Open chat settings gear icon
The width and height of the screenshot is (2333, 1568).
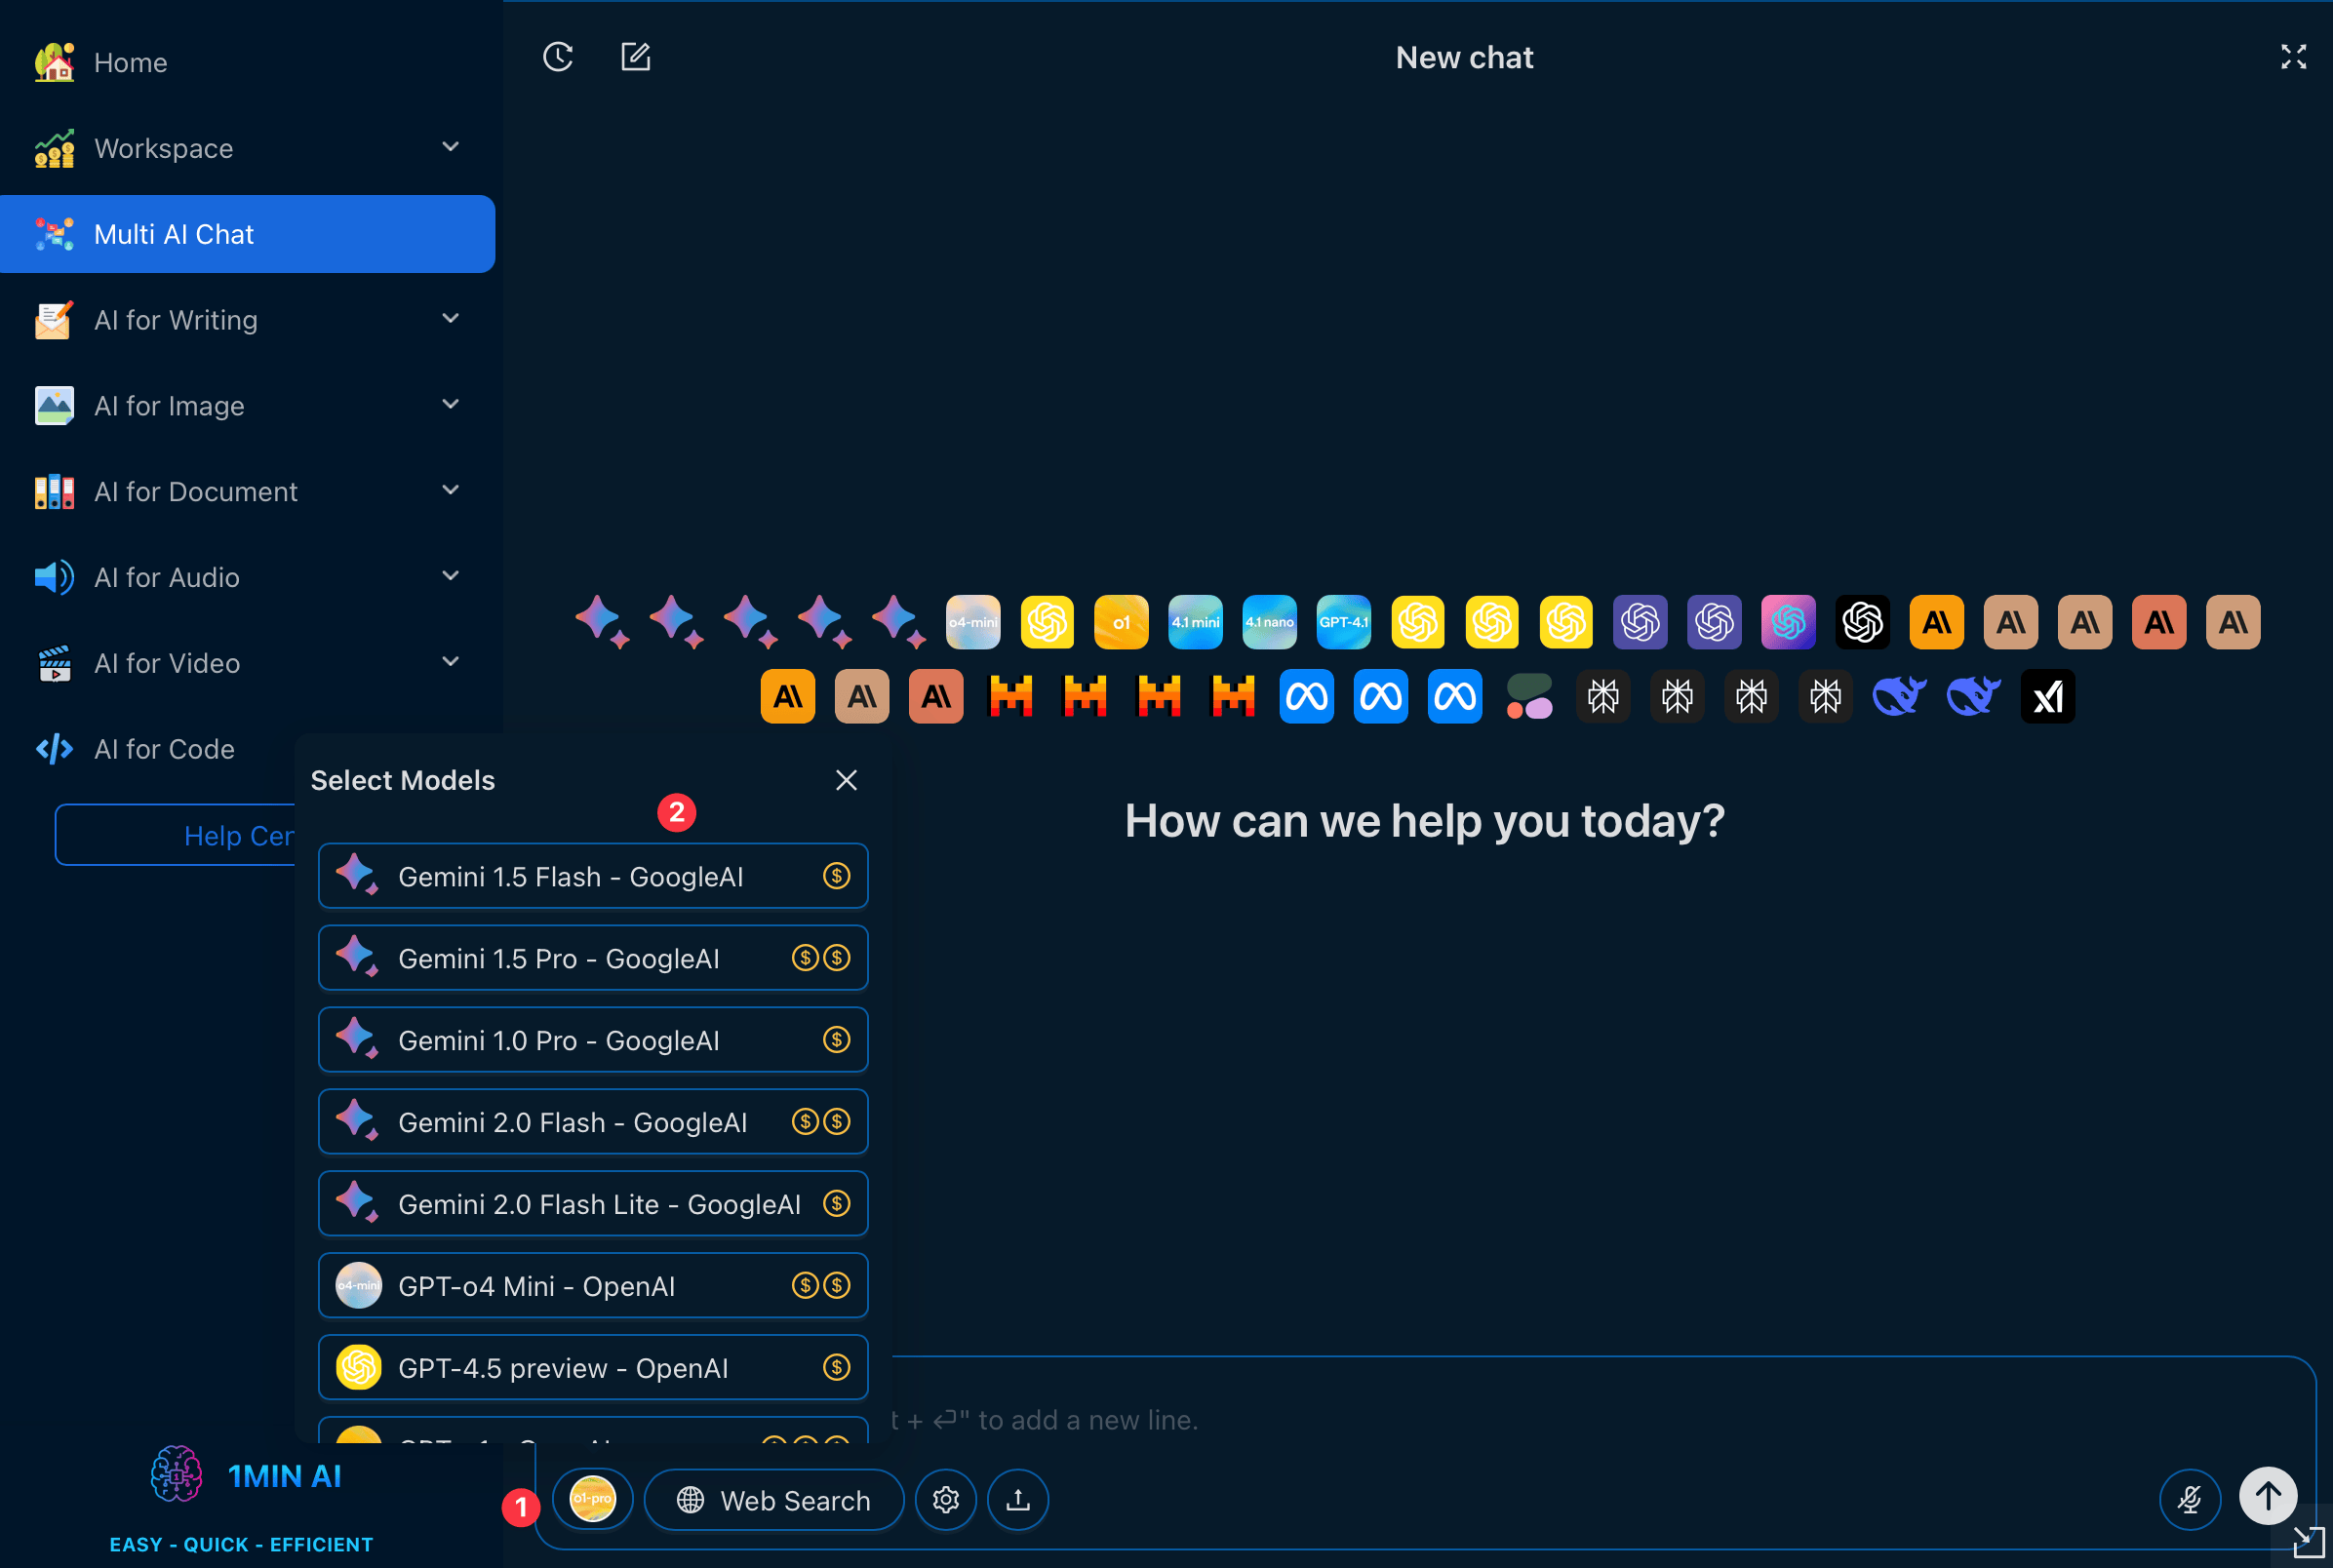pos(946,1499)
